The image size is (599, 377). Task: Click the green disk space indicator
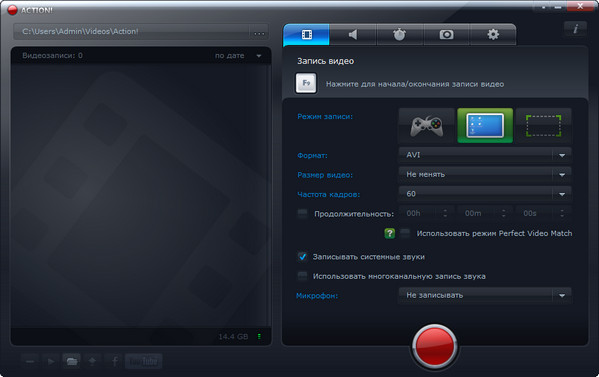click(259, 337)
